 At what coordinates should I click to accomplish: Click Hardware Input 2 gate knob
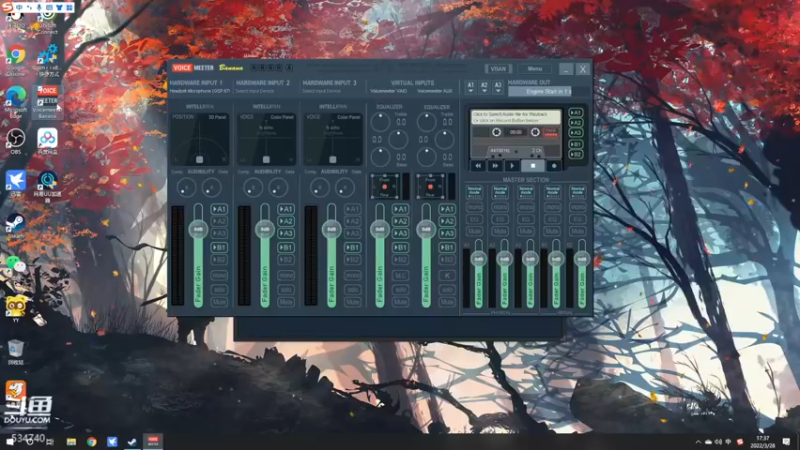pos(278,188)
